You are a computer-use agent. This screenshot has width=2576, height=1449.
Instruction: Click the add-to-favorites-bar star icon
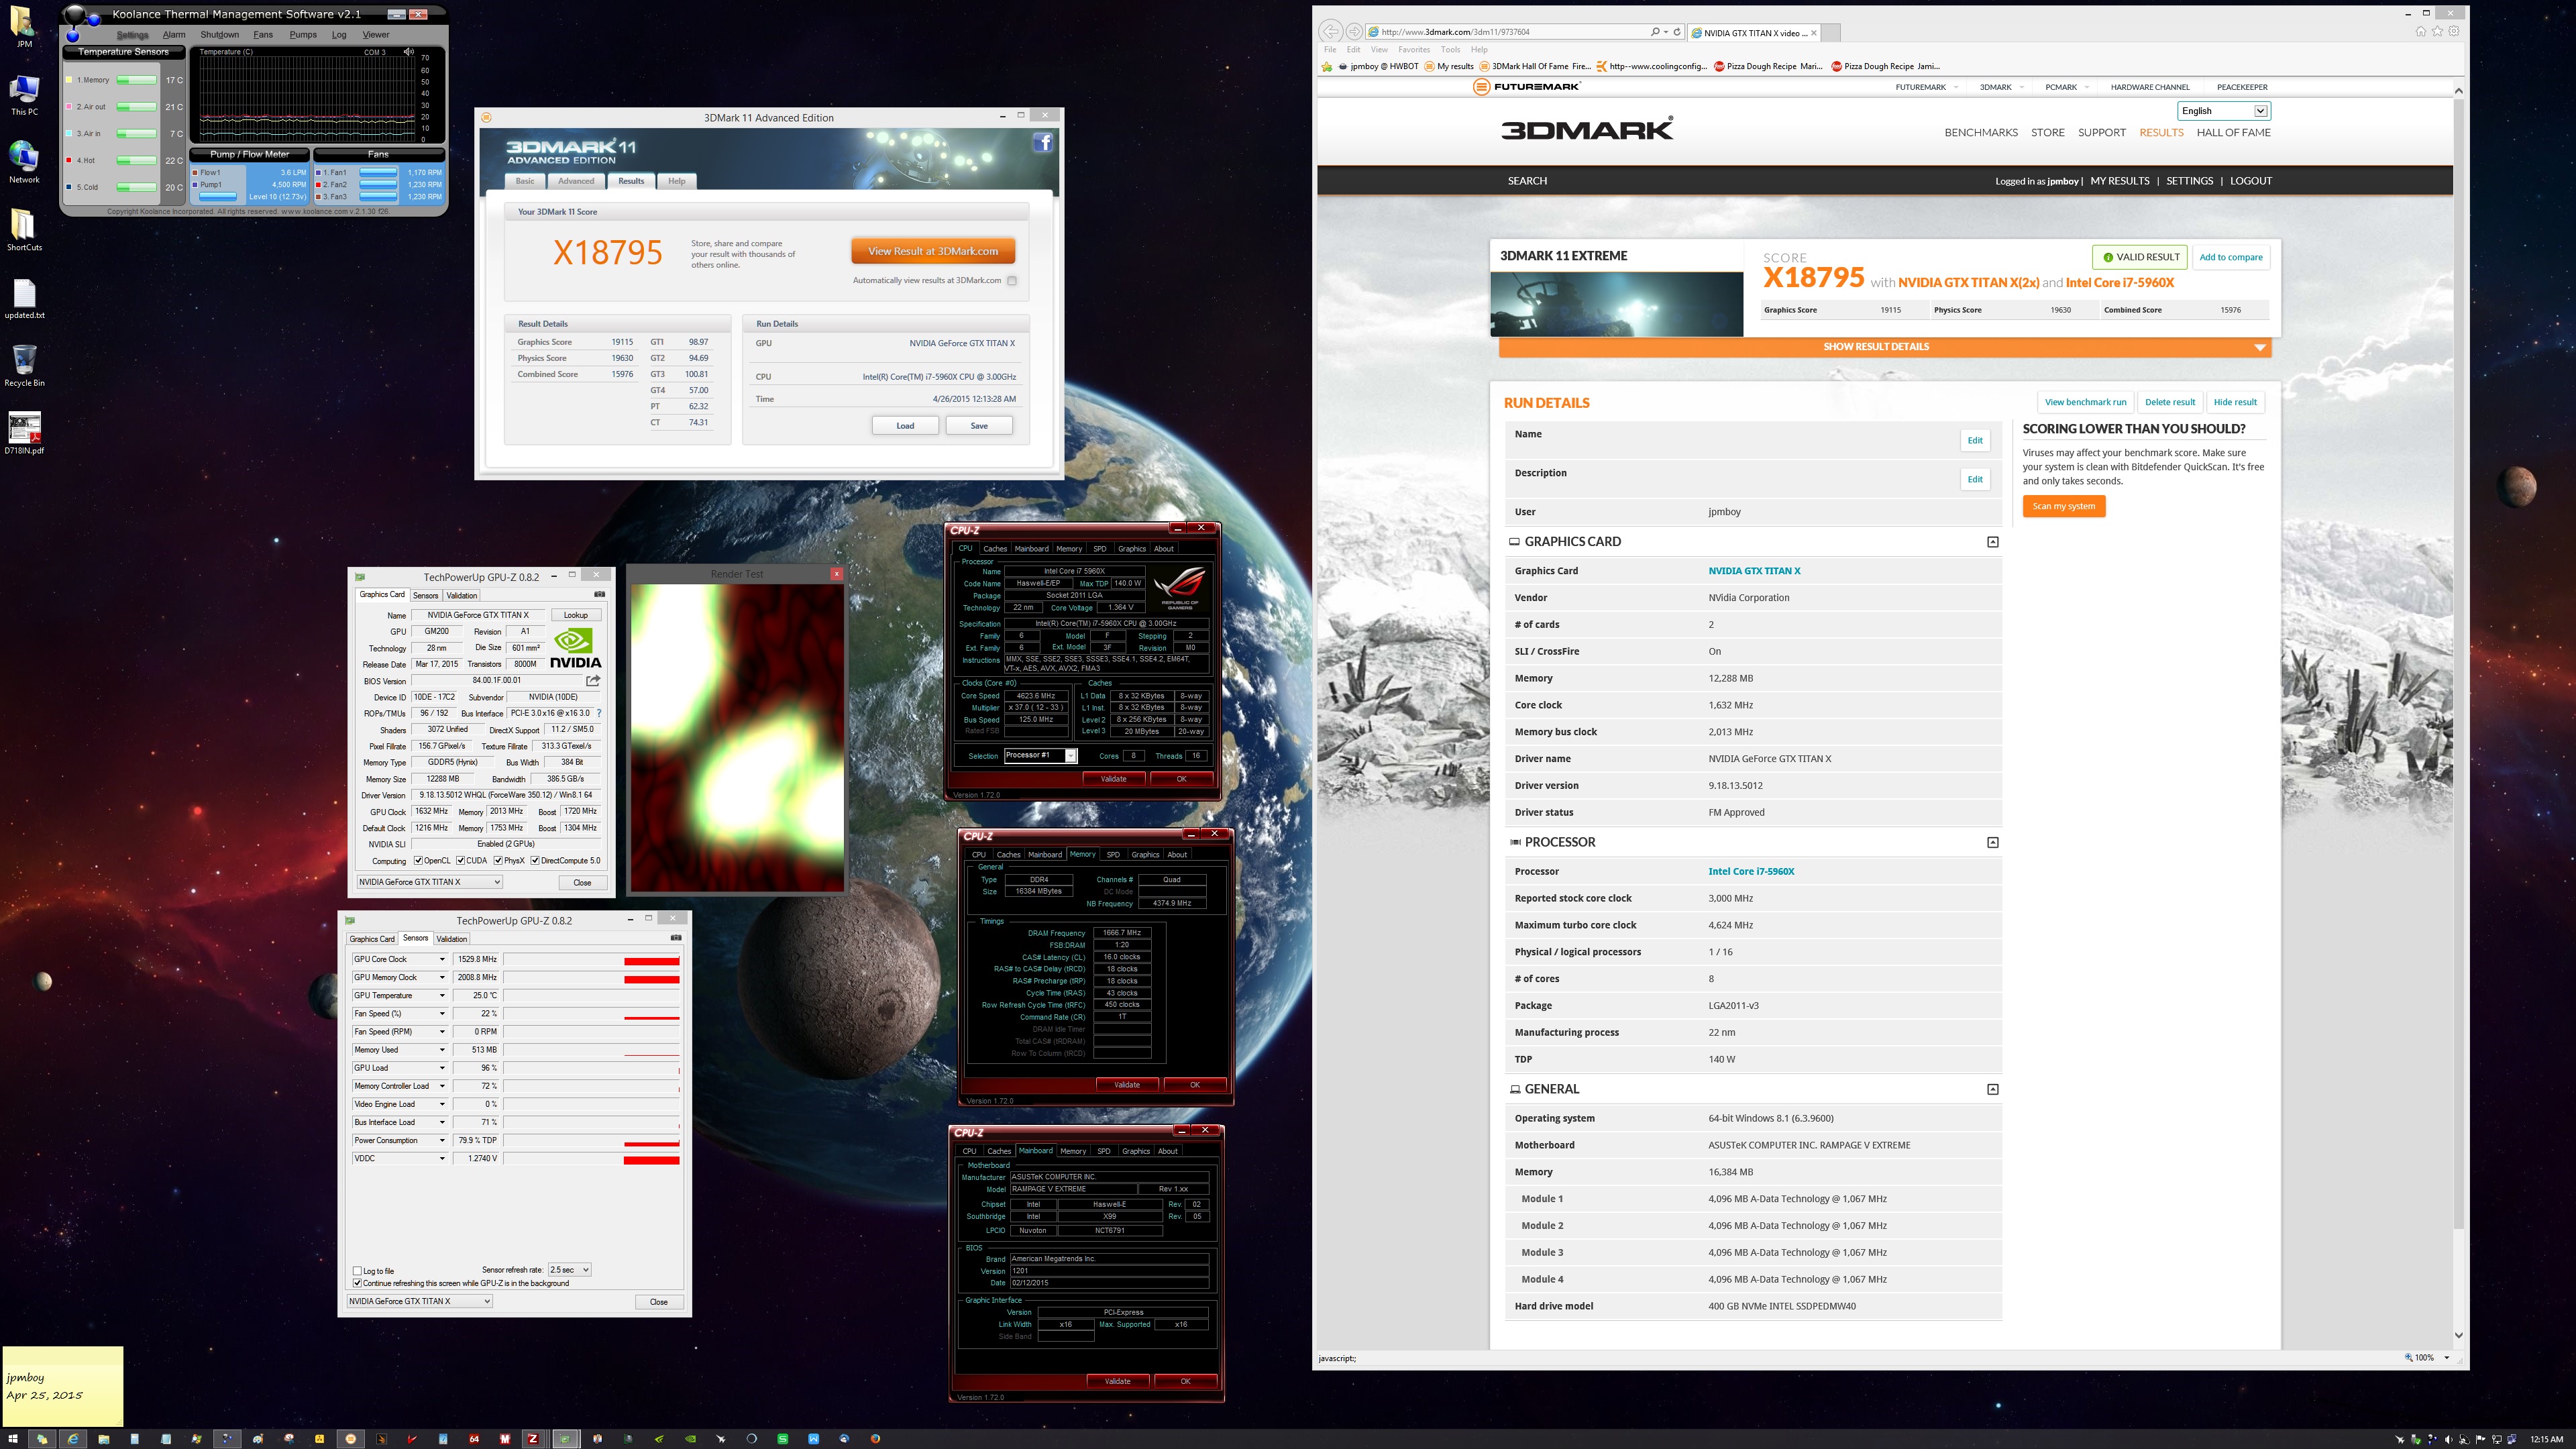click(x=1327, y=66)
